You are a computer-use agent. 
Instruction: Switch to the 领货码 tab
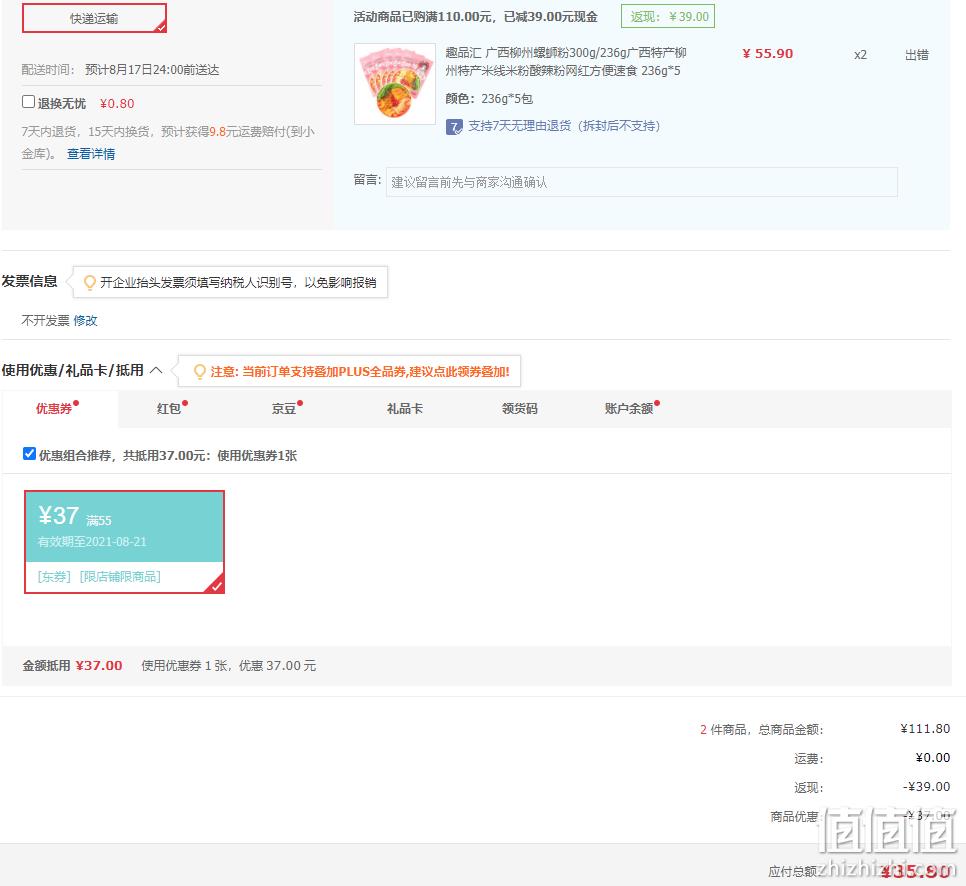coord(519,408)
